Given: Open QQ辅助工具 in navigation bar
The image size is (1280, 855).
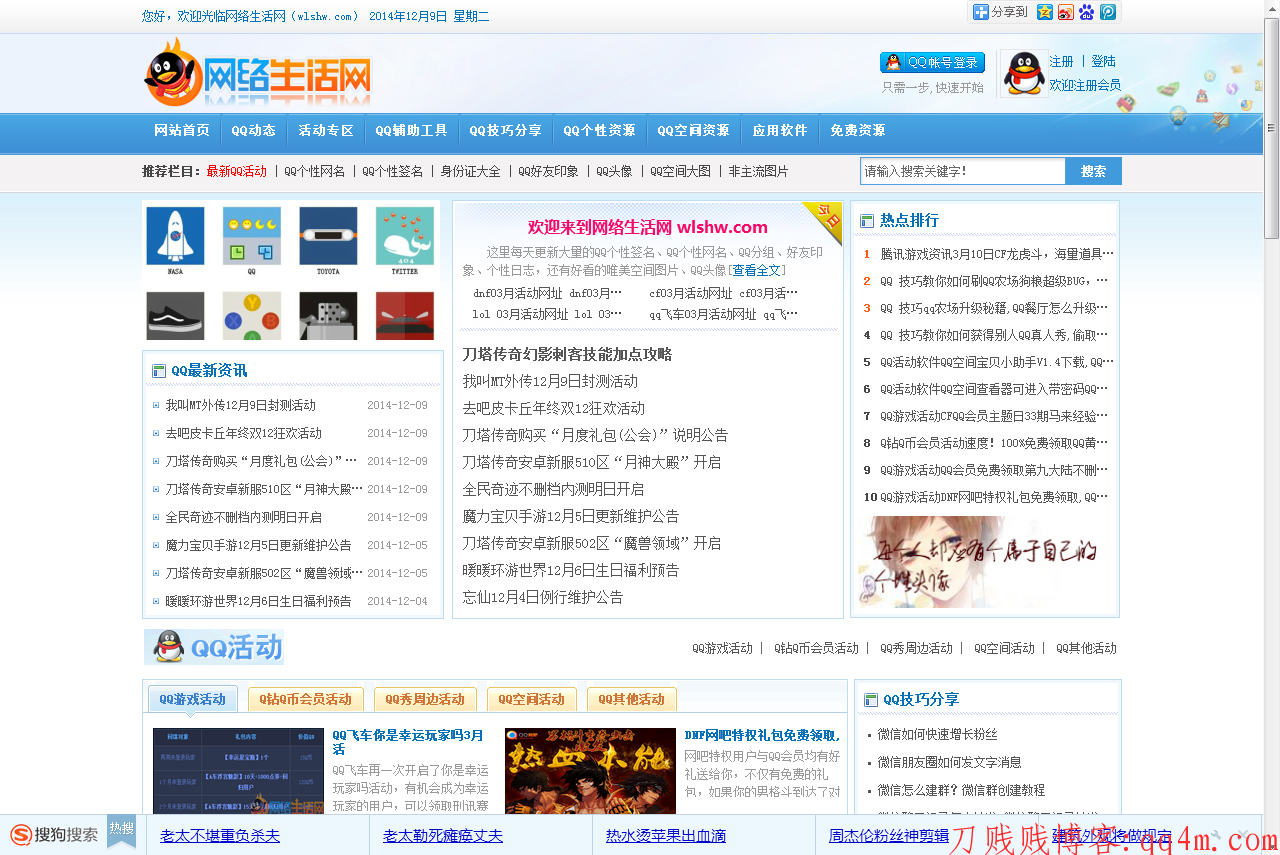Looking at the screenshot, I should point(412,131).
